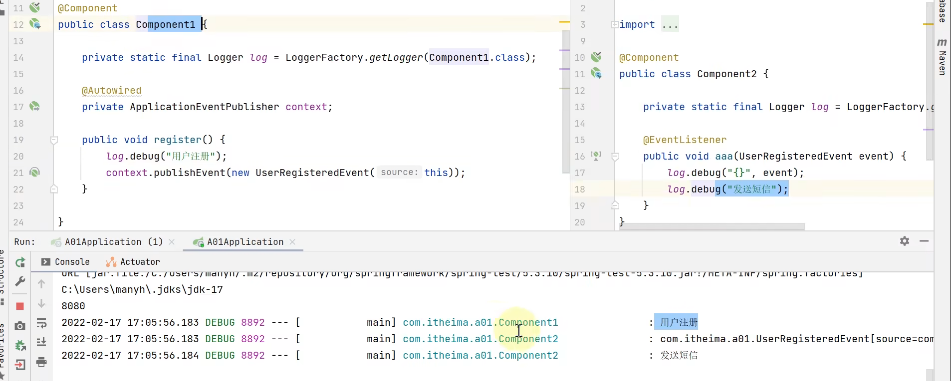Click Spring bean gutter icon on Component1 line 12
The width and height of the screenshot is (951, 381).
(x=35, y=24)
